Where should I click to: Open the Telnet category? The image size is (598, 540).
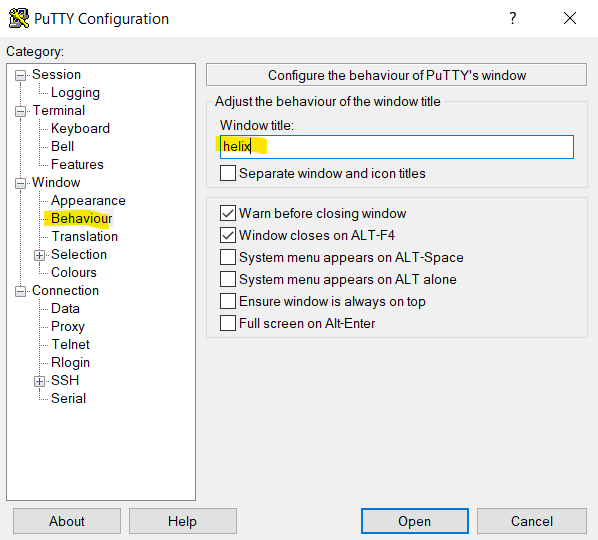click(x=71, y=344)
